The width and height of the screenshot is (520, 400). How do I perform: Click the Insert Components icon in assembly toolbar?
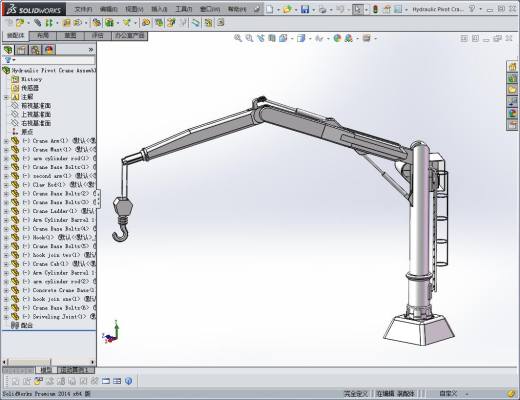(x=20, y=23)
